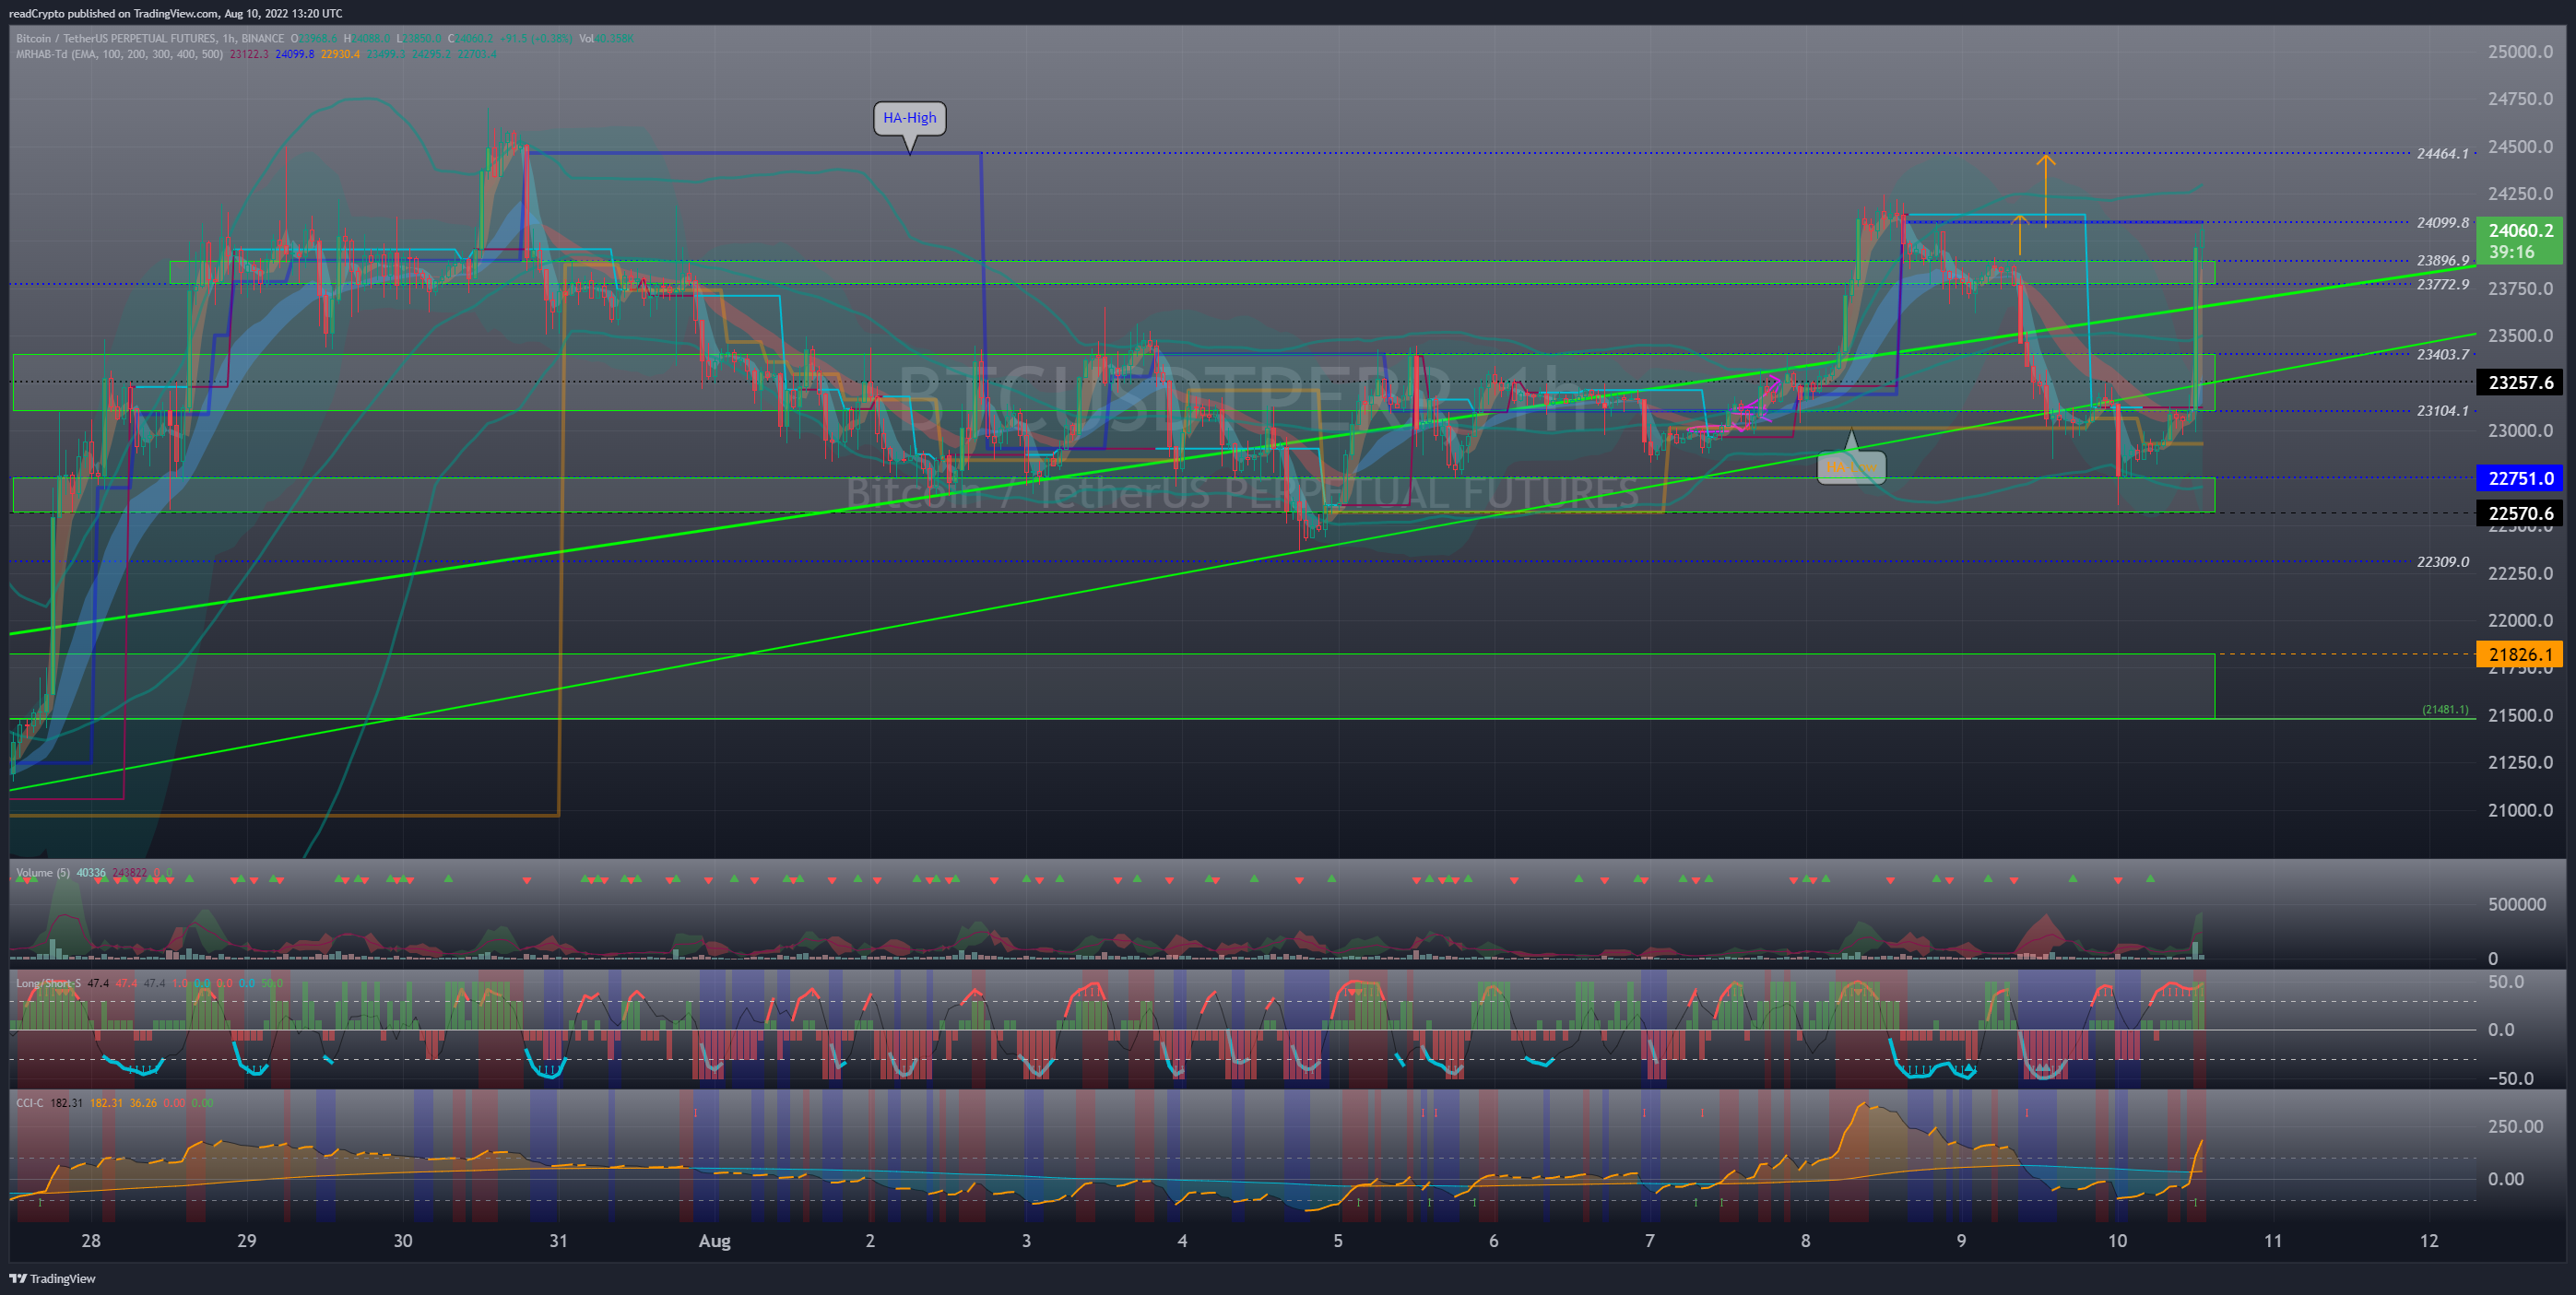
Task: Click the Volume (5) indicator legend
Action: (x=43, y=873)
